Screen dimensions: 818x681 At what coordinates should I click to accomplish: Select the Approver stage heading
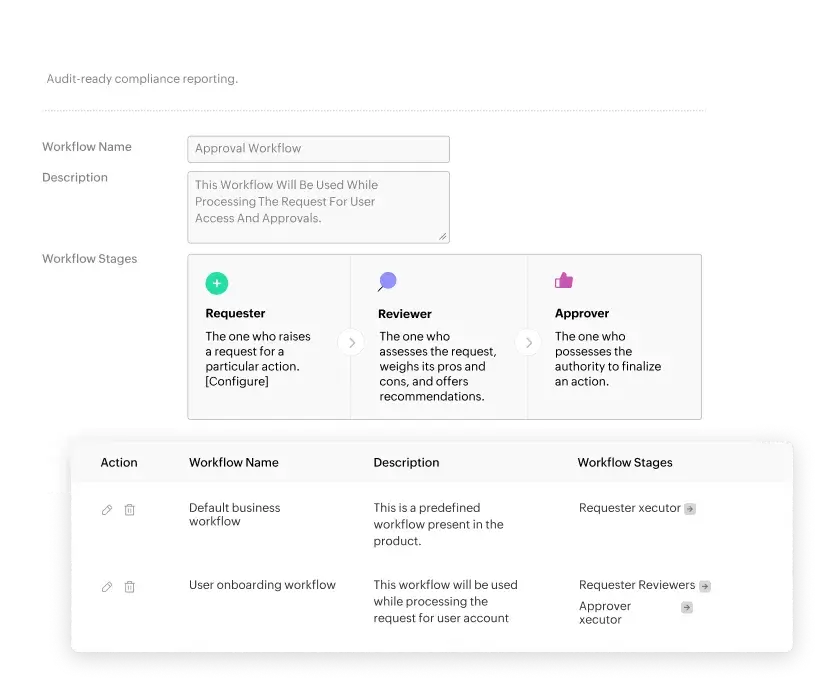[582, 313]
